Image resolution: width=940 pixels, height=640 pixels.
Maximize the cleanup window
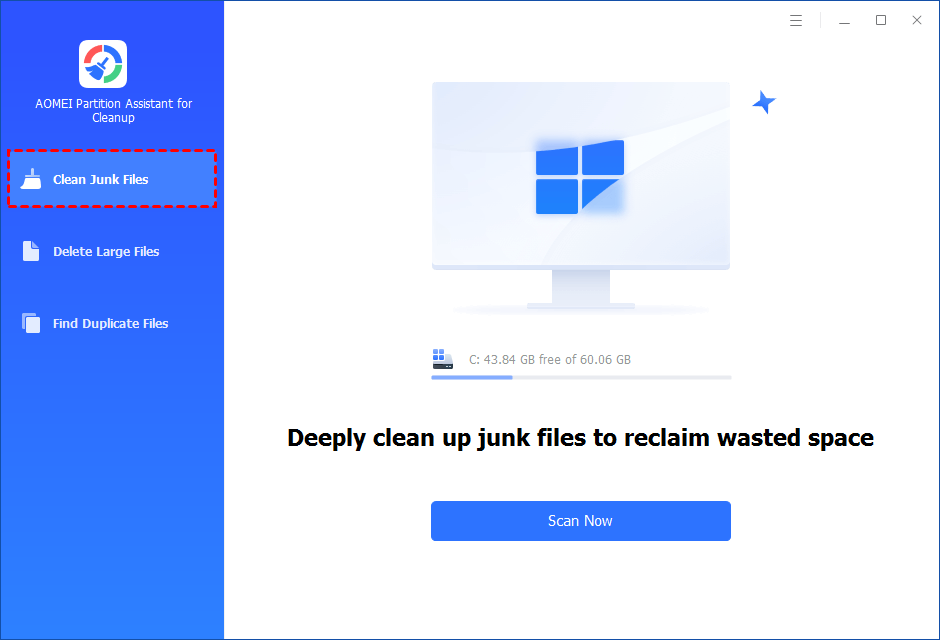(881, 20)
